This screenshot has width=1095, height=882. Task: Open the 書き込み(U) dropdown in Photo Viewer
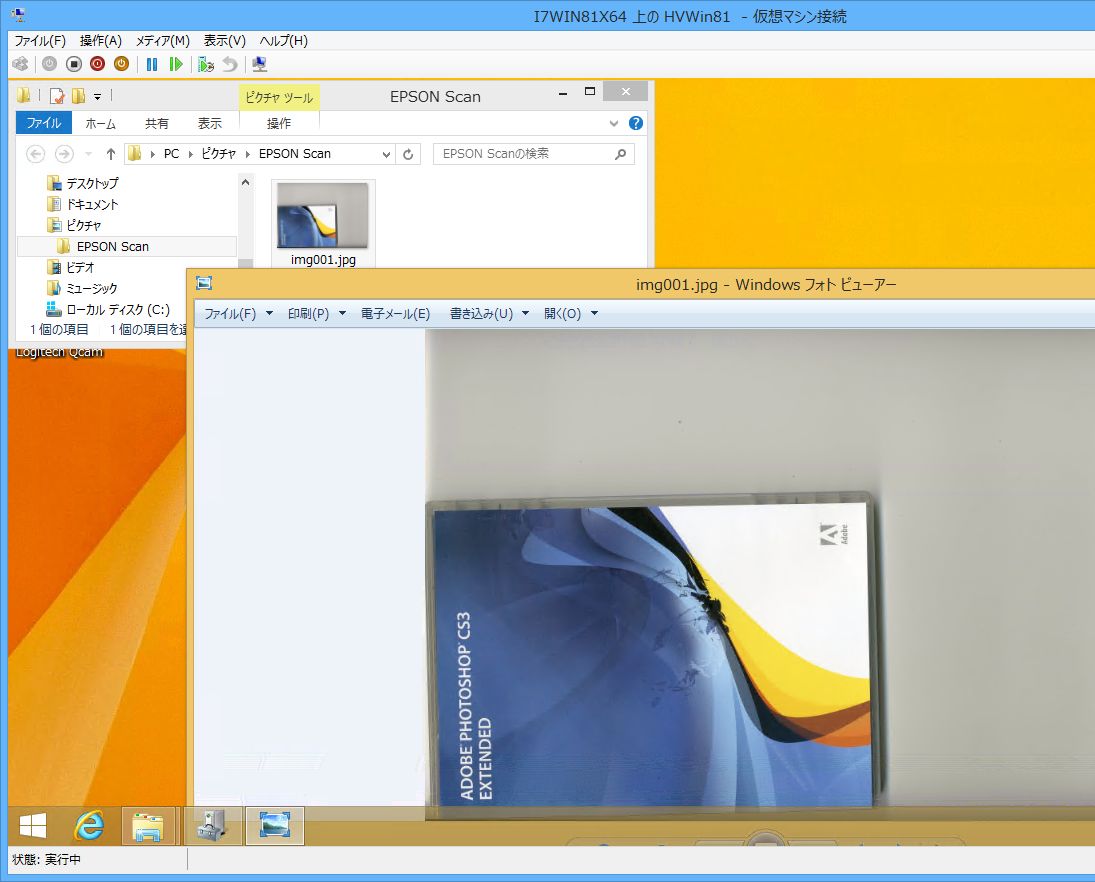tap(490, 314)
